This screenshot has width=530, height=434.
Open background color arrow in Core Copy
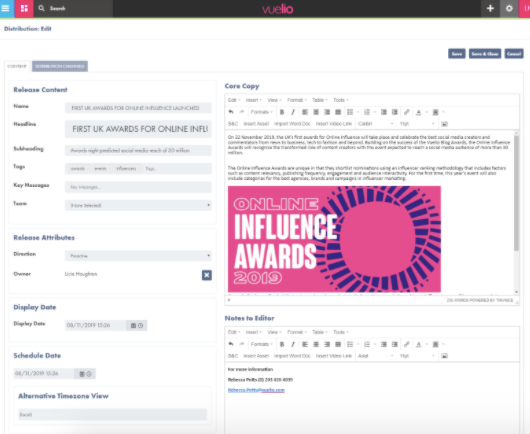click(x=443, y=112)
